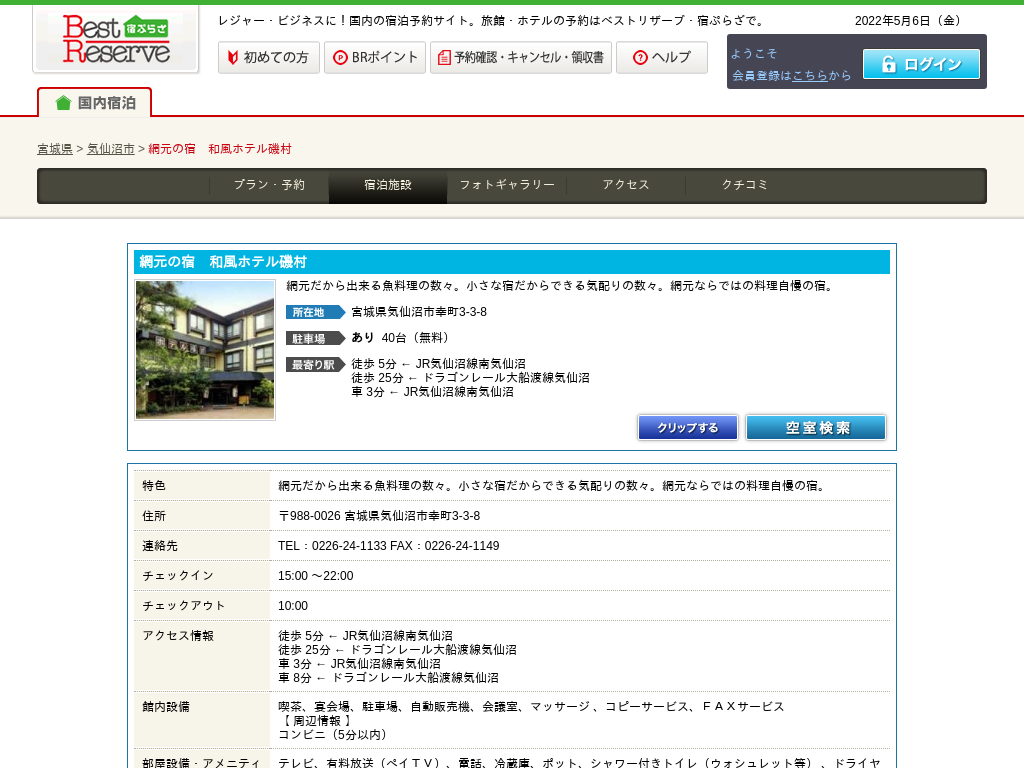This screenshot has height=768, width=1024.
Task: Click the lock icon on login button
Action: (x=887, y=65)
